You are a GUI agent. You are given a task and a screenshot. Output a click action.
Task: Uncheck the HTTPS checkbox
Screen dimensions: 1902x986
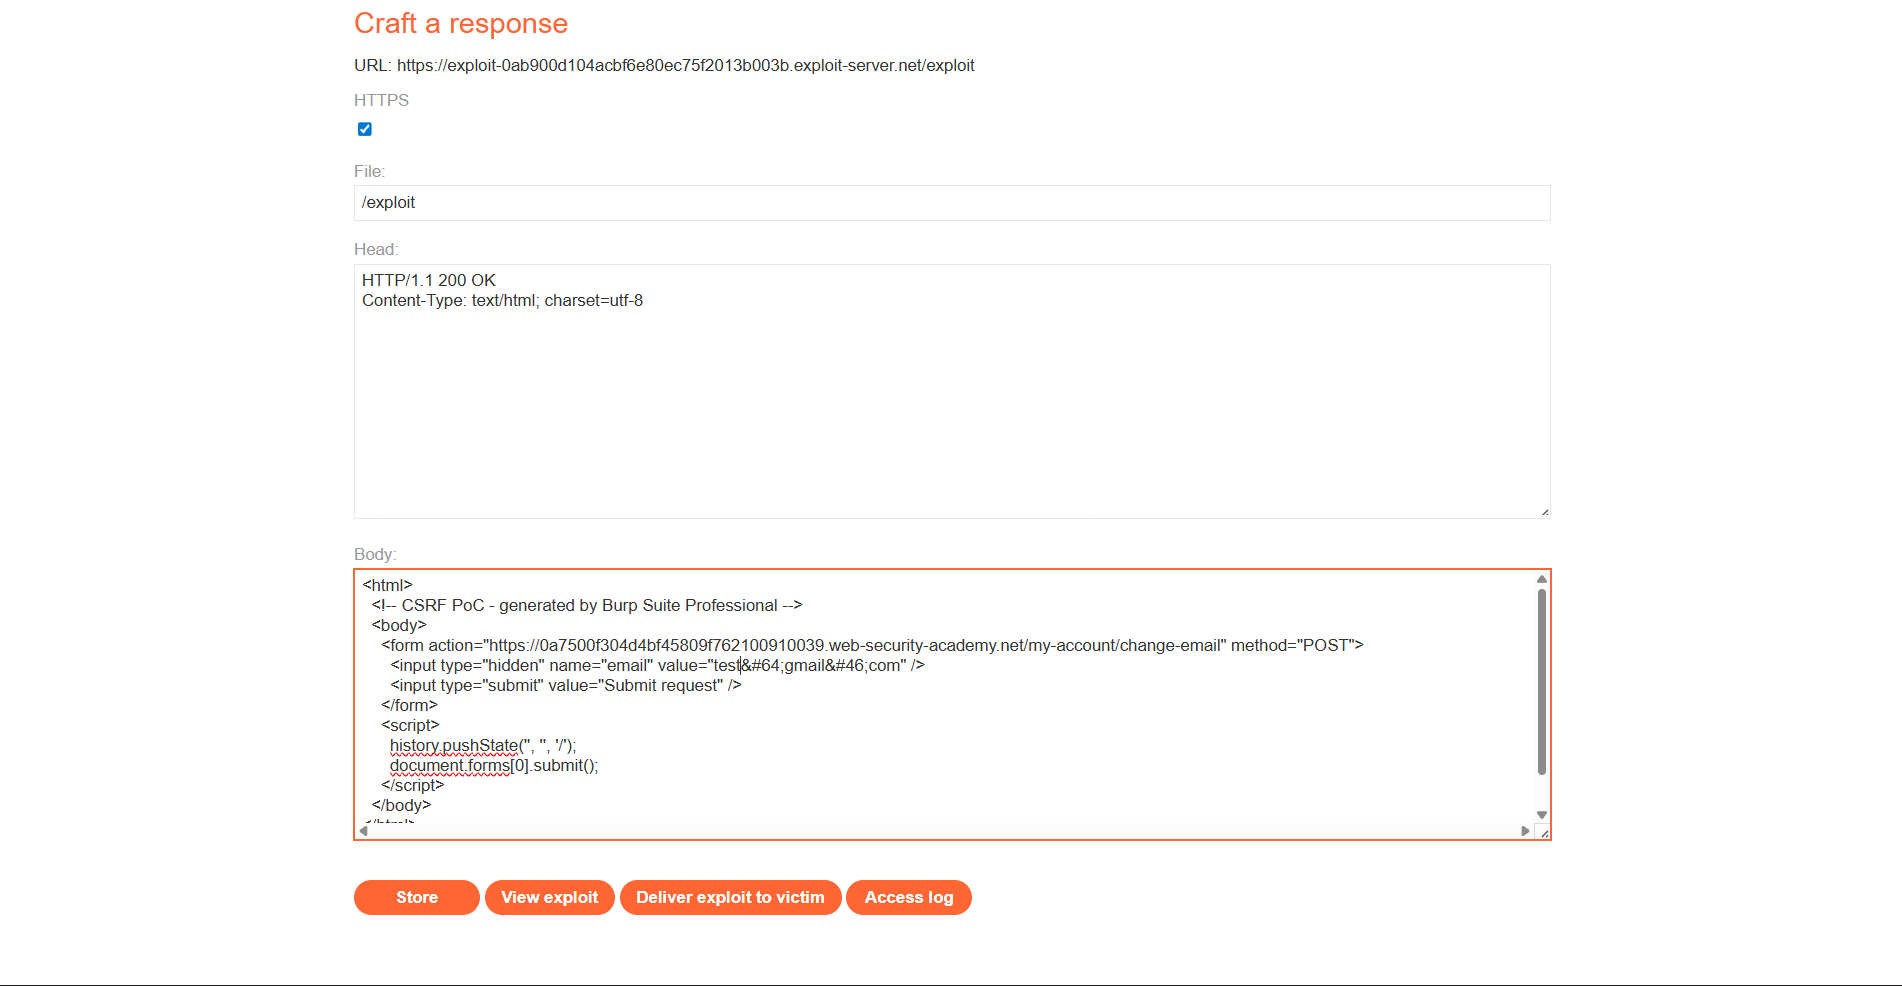point(365,129)
